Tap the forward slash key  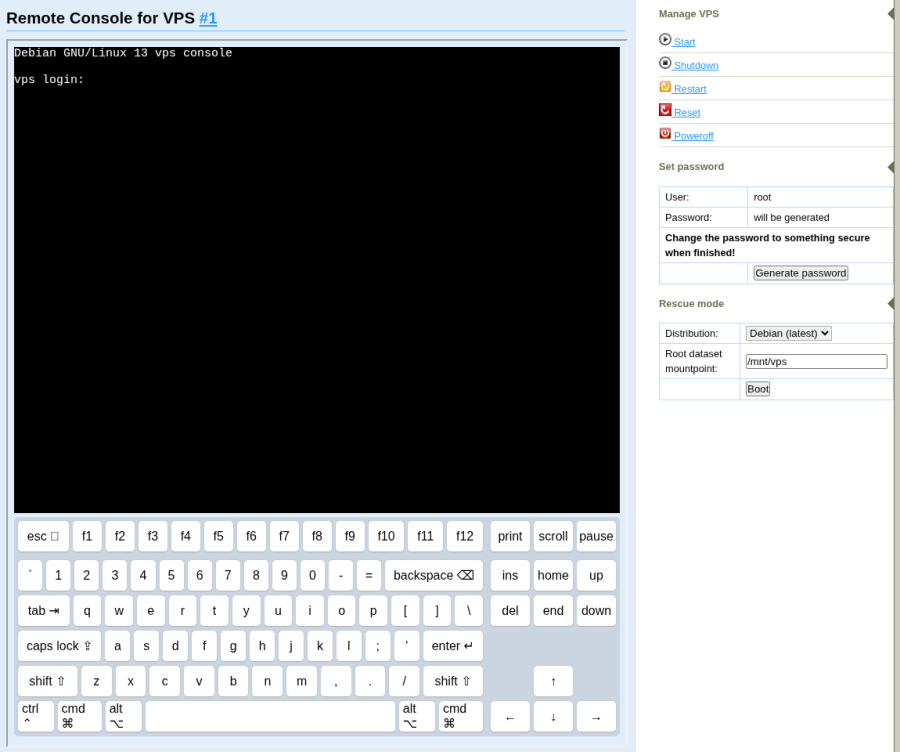(404, 681)
